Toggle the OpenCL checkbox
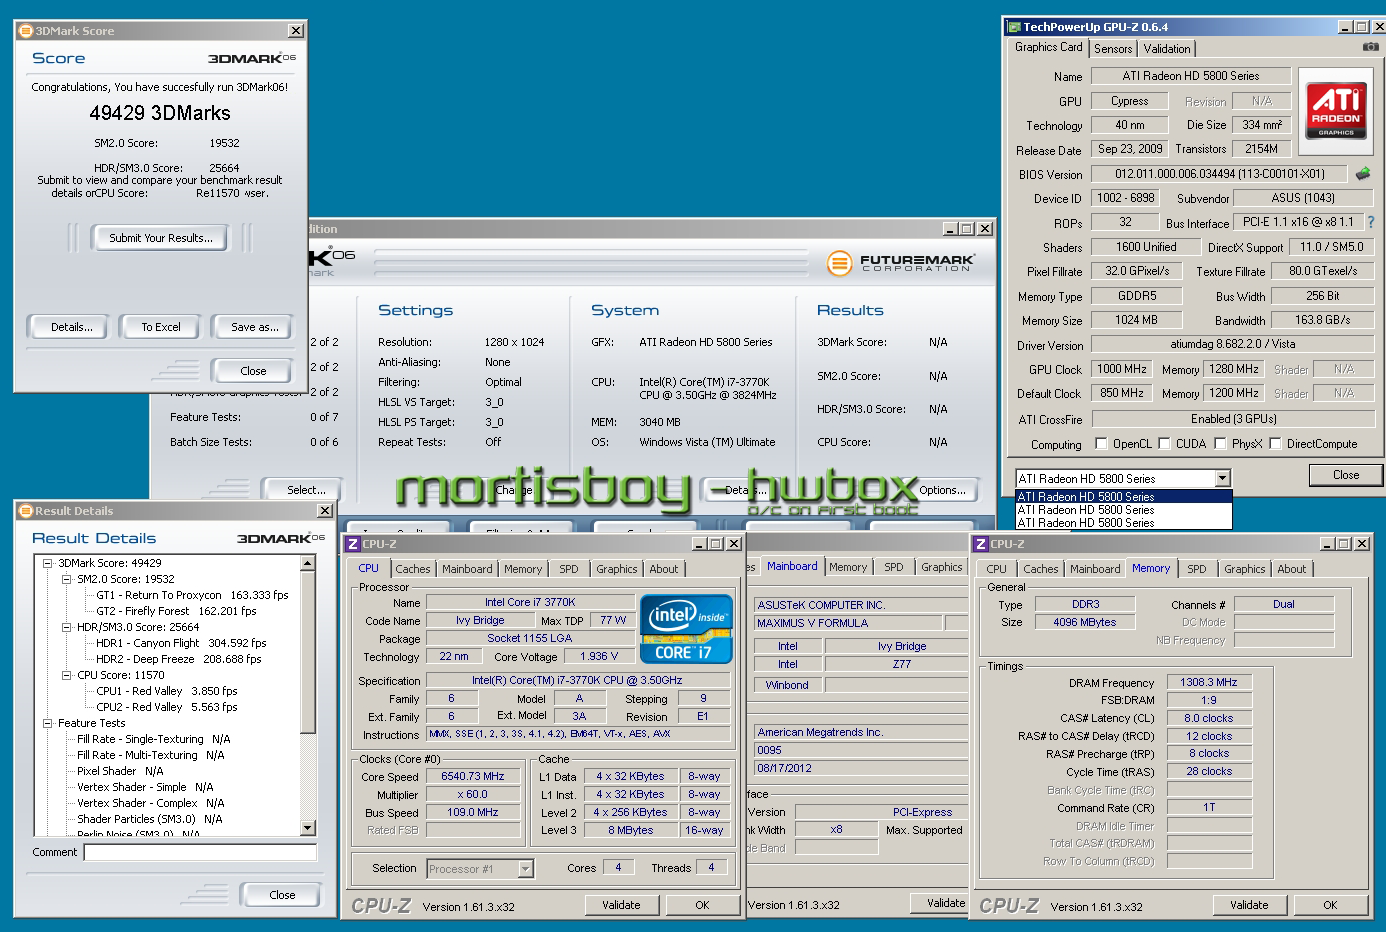This screenshot has height=932, width=1386. coord(1101,444)
